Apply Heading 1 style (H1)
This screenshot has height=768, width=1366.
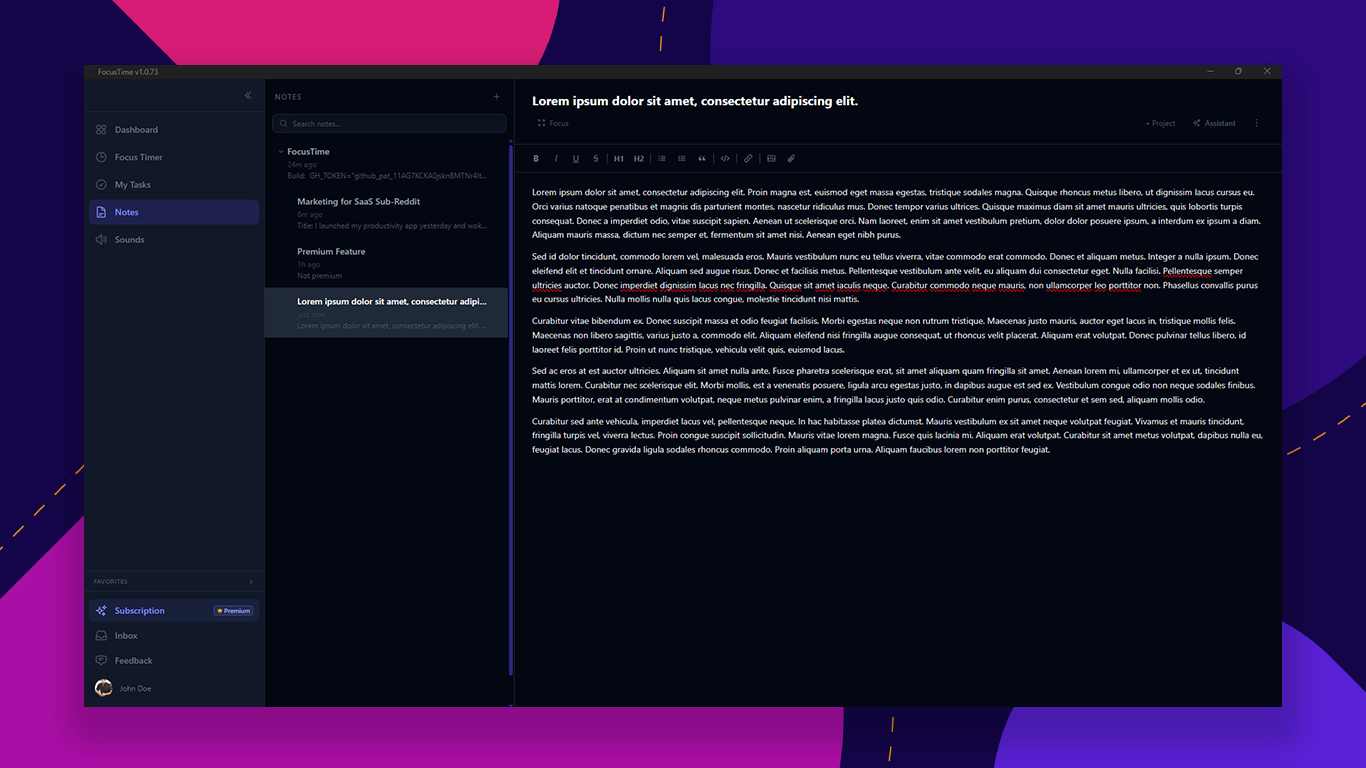pyautogui.click(x=619, y=159)
